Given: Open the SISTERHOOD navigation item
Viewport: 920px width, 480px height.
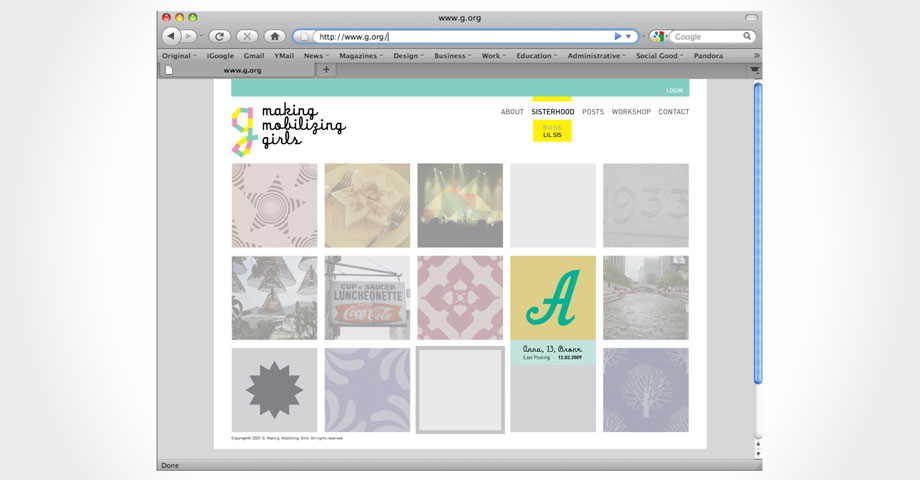Looking at the screenshot, I should [552, 112].
